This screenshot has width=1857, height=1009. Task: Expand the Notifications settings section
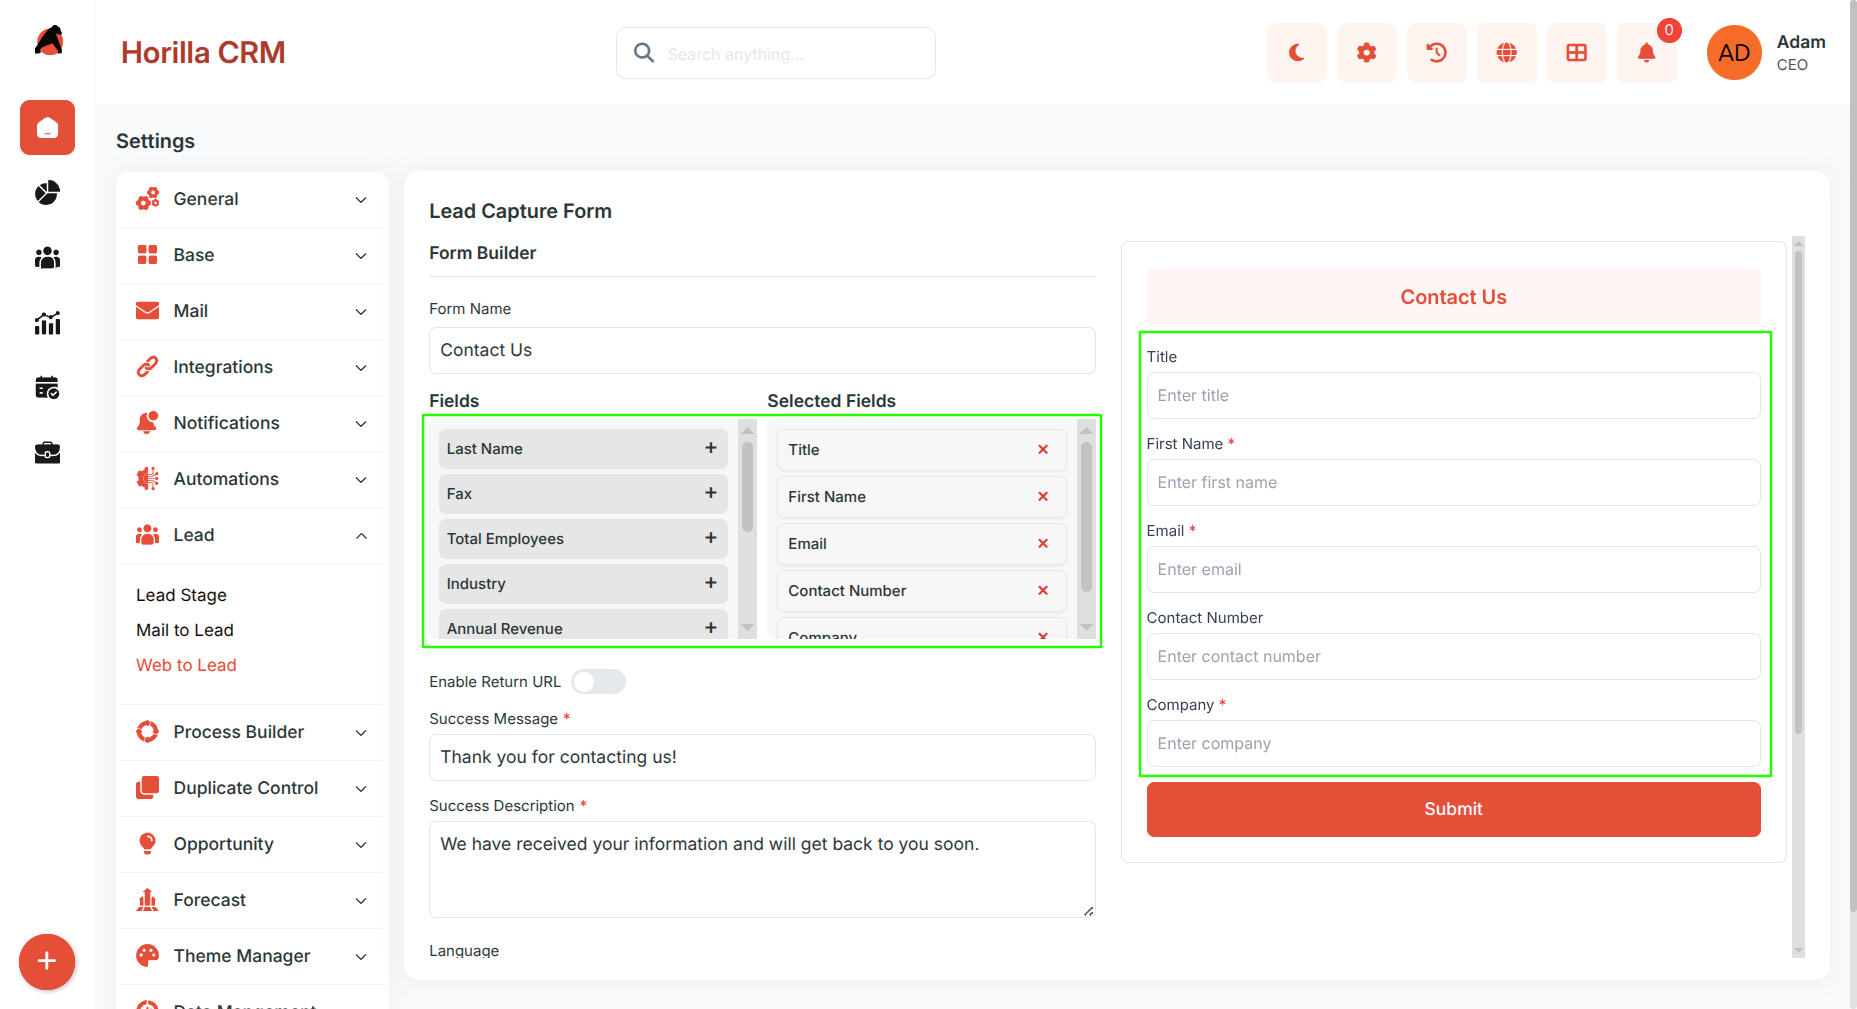pos(252,423)
